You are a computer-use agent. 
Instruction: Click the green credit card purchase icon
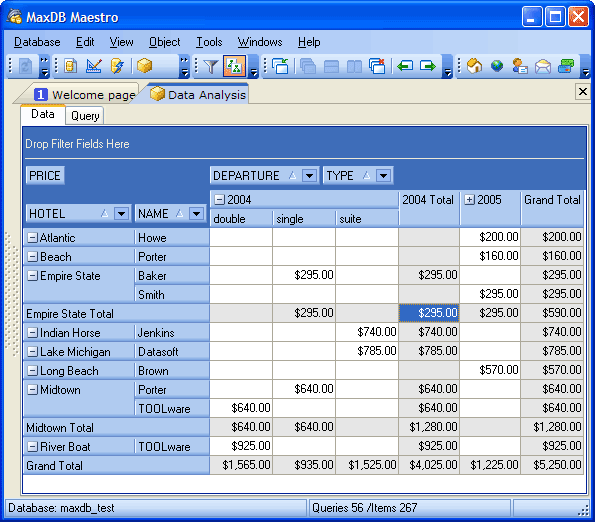click(566, 66)
